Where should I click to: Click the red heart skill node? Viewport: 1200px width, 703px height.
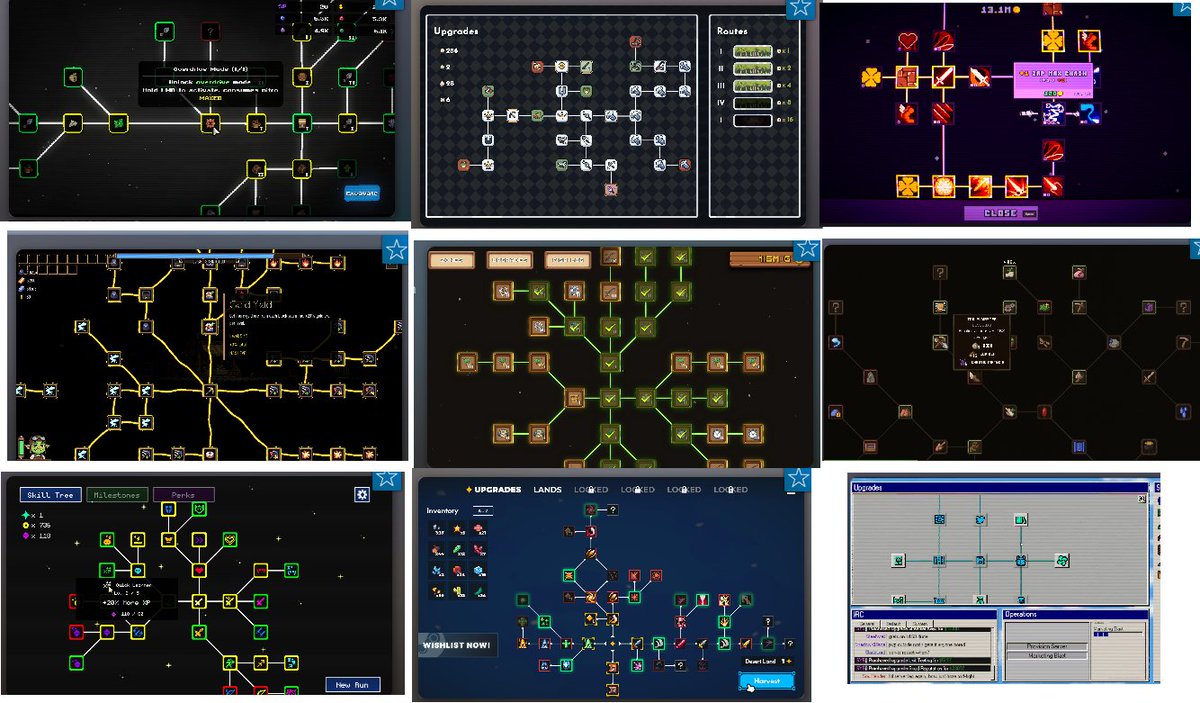tap(199, 570)
